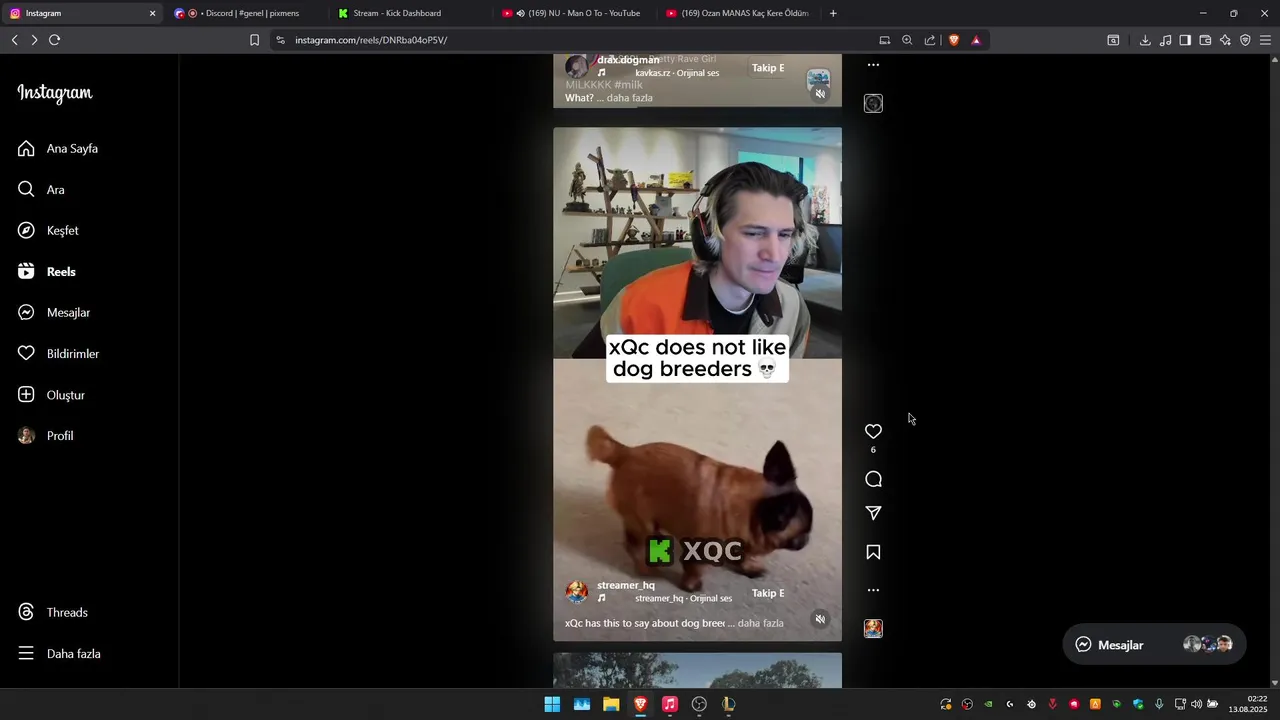This screenshot has width=1280, height=720.
Task: Like the xQc dog breeders reel
Action: [x=873, y=431]
